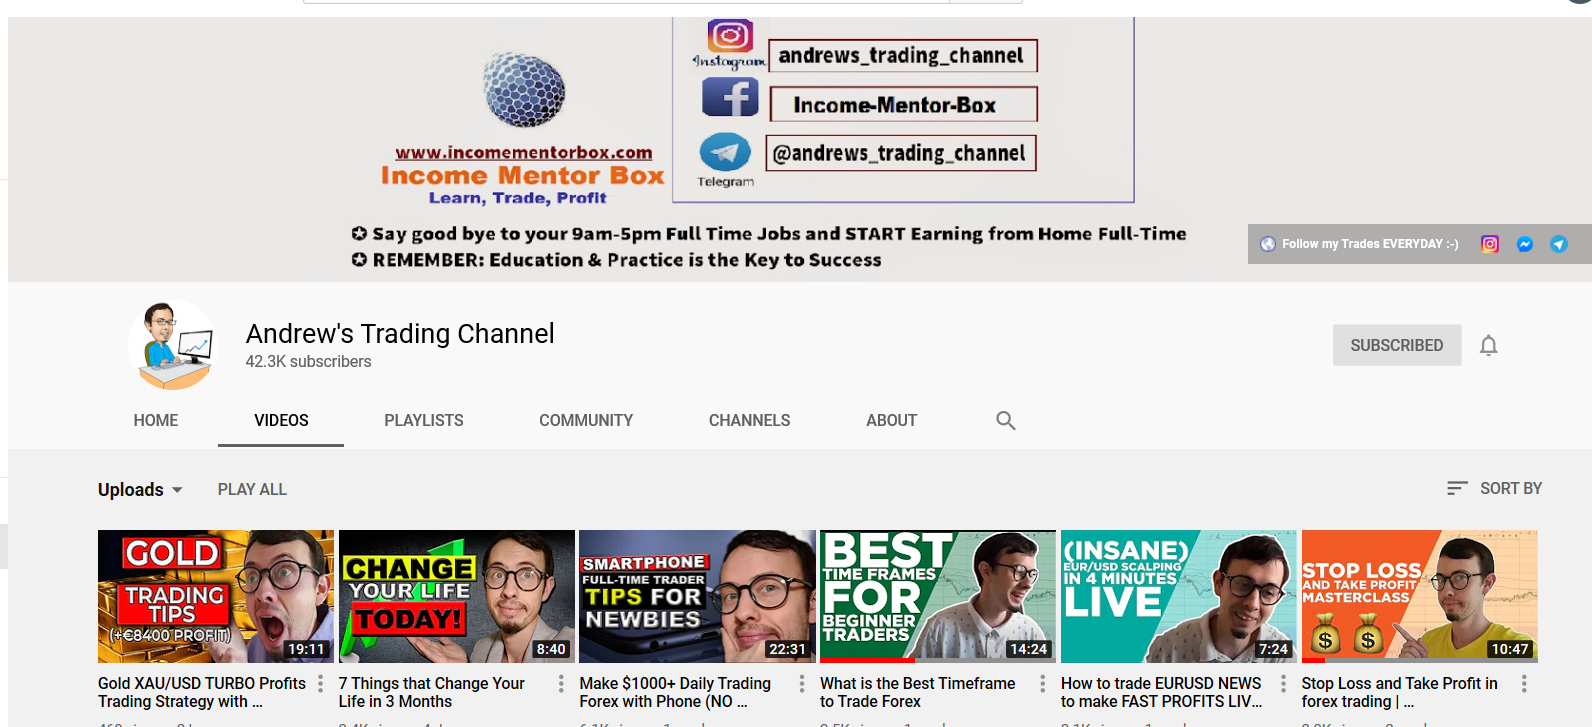Open How to trade EURUSD NEWS video title

click(1161, 692)
